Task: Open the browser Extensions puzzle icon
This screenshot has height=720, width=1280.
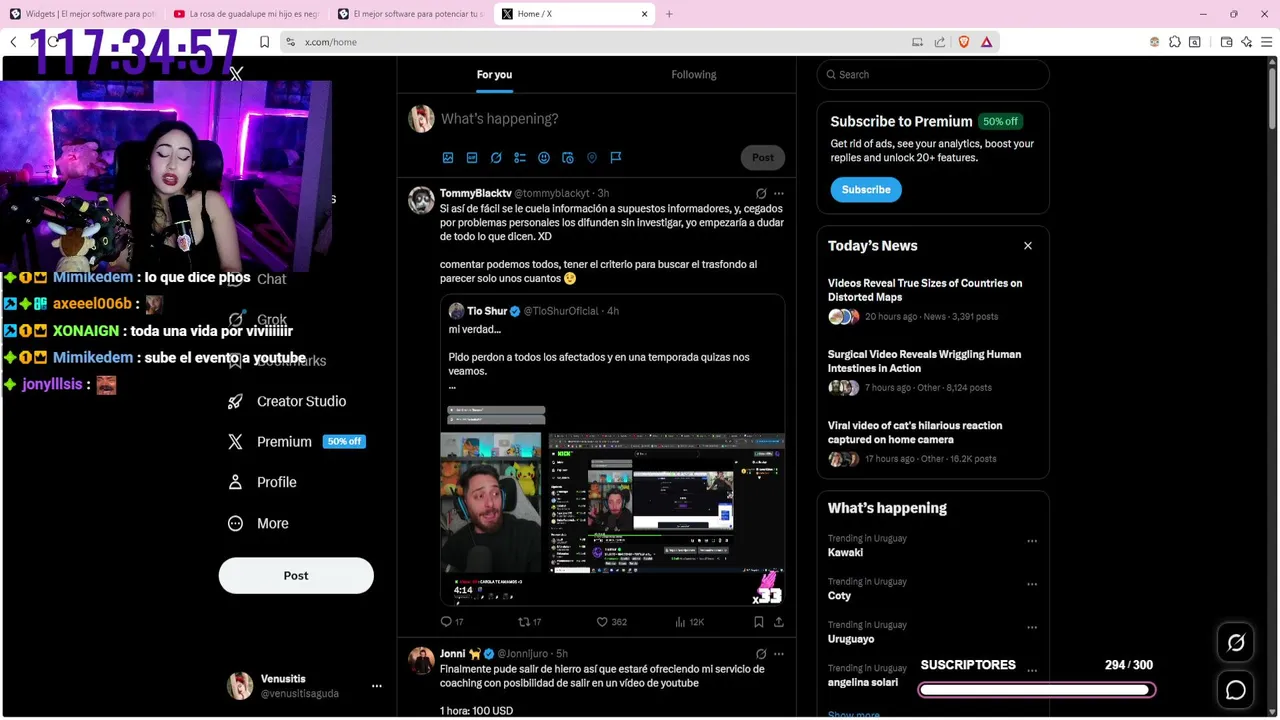Action: (x=1175, y=42)
